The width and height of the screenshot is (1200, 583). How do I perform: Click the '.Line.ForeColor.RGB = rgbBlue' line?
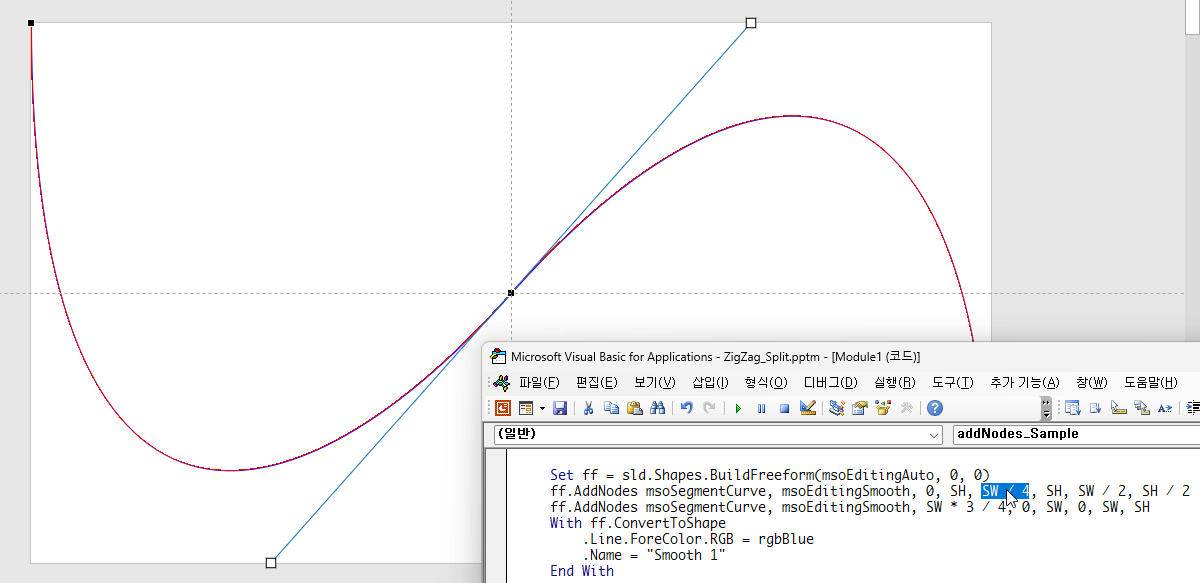(698, 539)
